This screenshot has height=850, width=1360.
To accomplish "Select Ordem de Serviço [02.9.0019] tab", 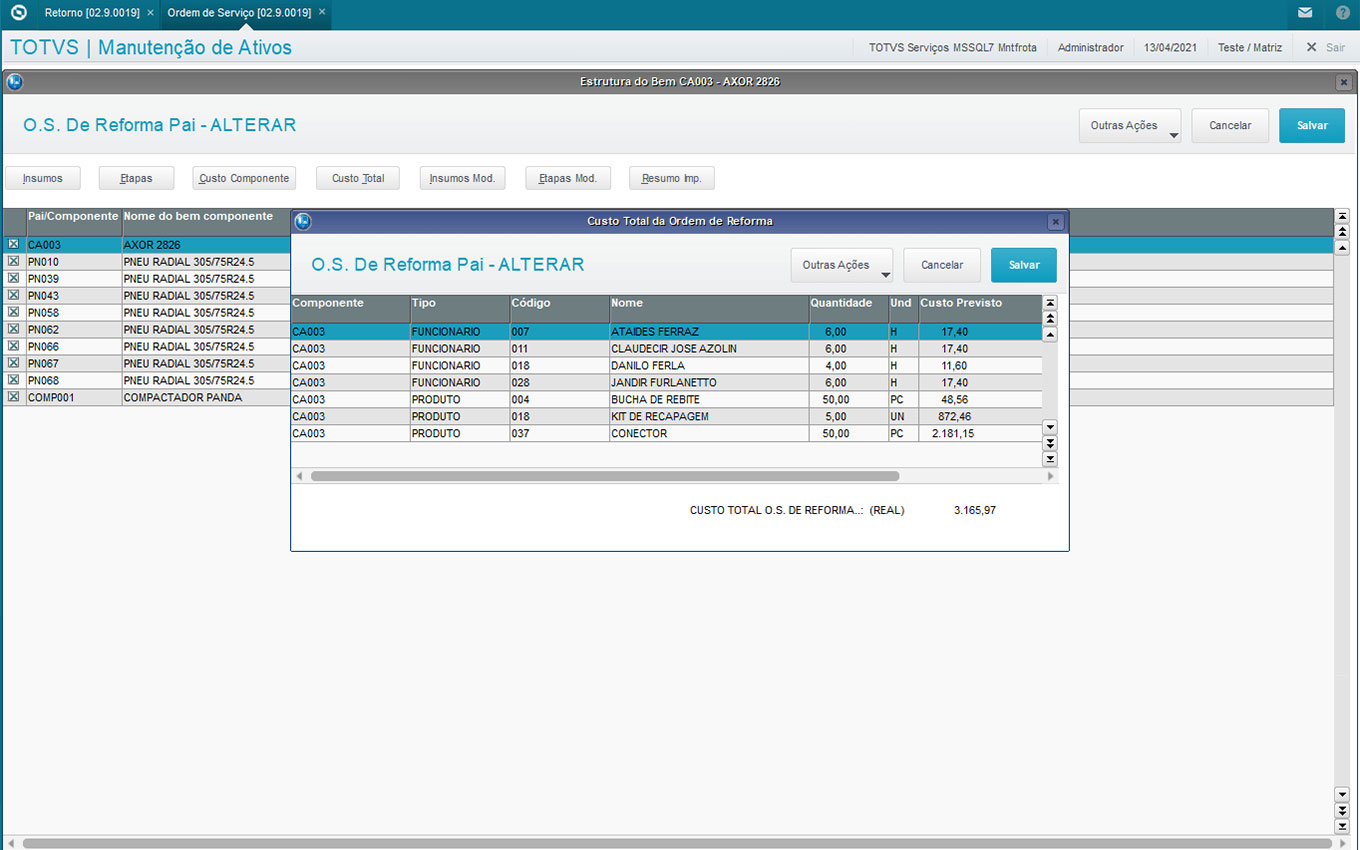I will point(239,14).
